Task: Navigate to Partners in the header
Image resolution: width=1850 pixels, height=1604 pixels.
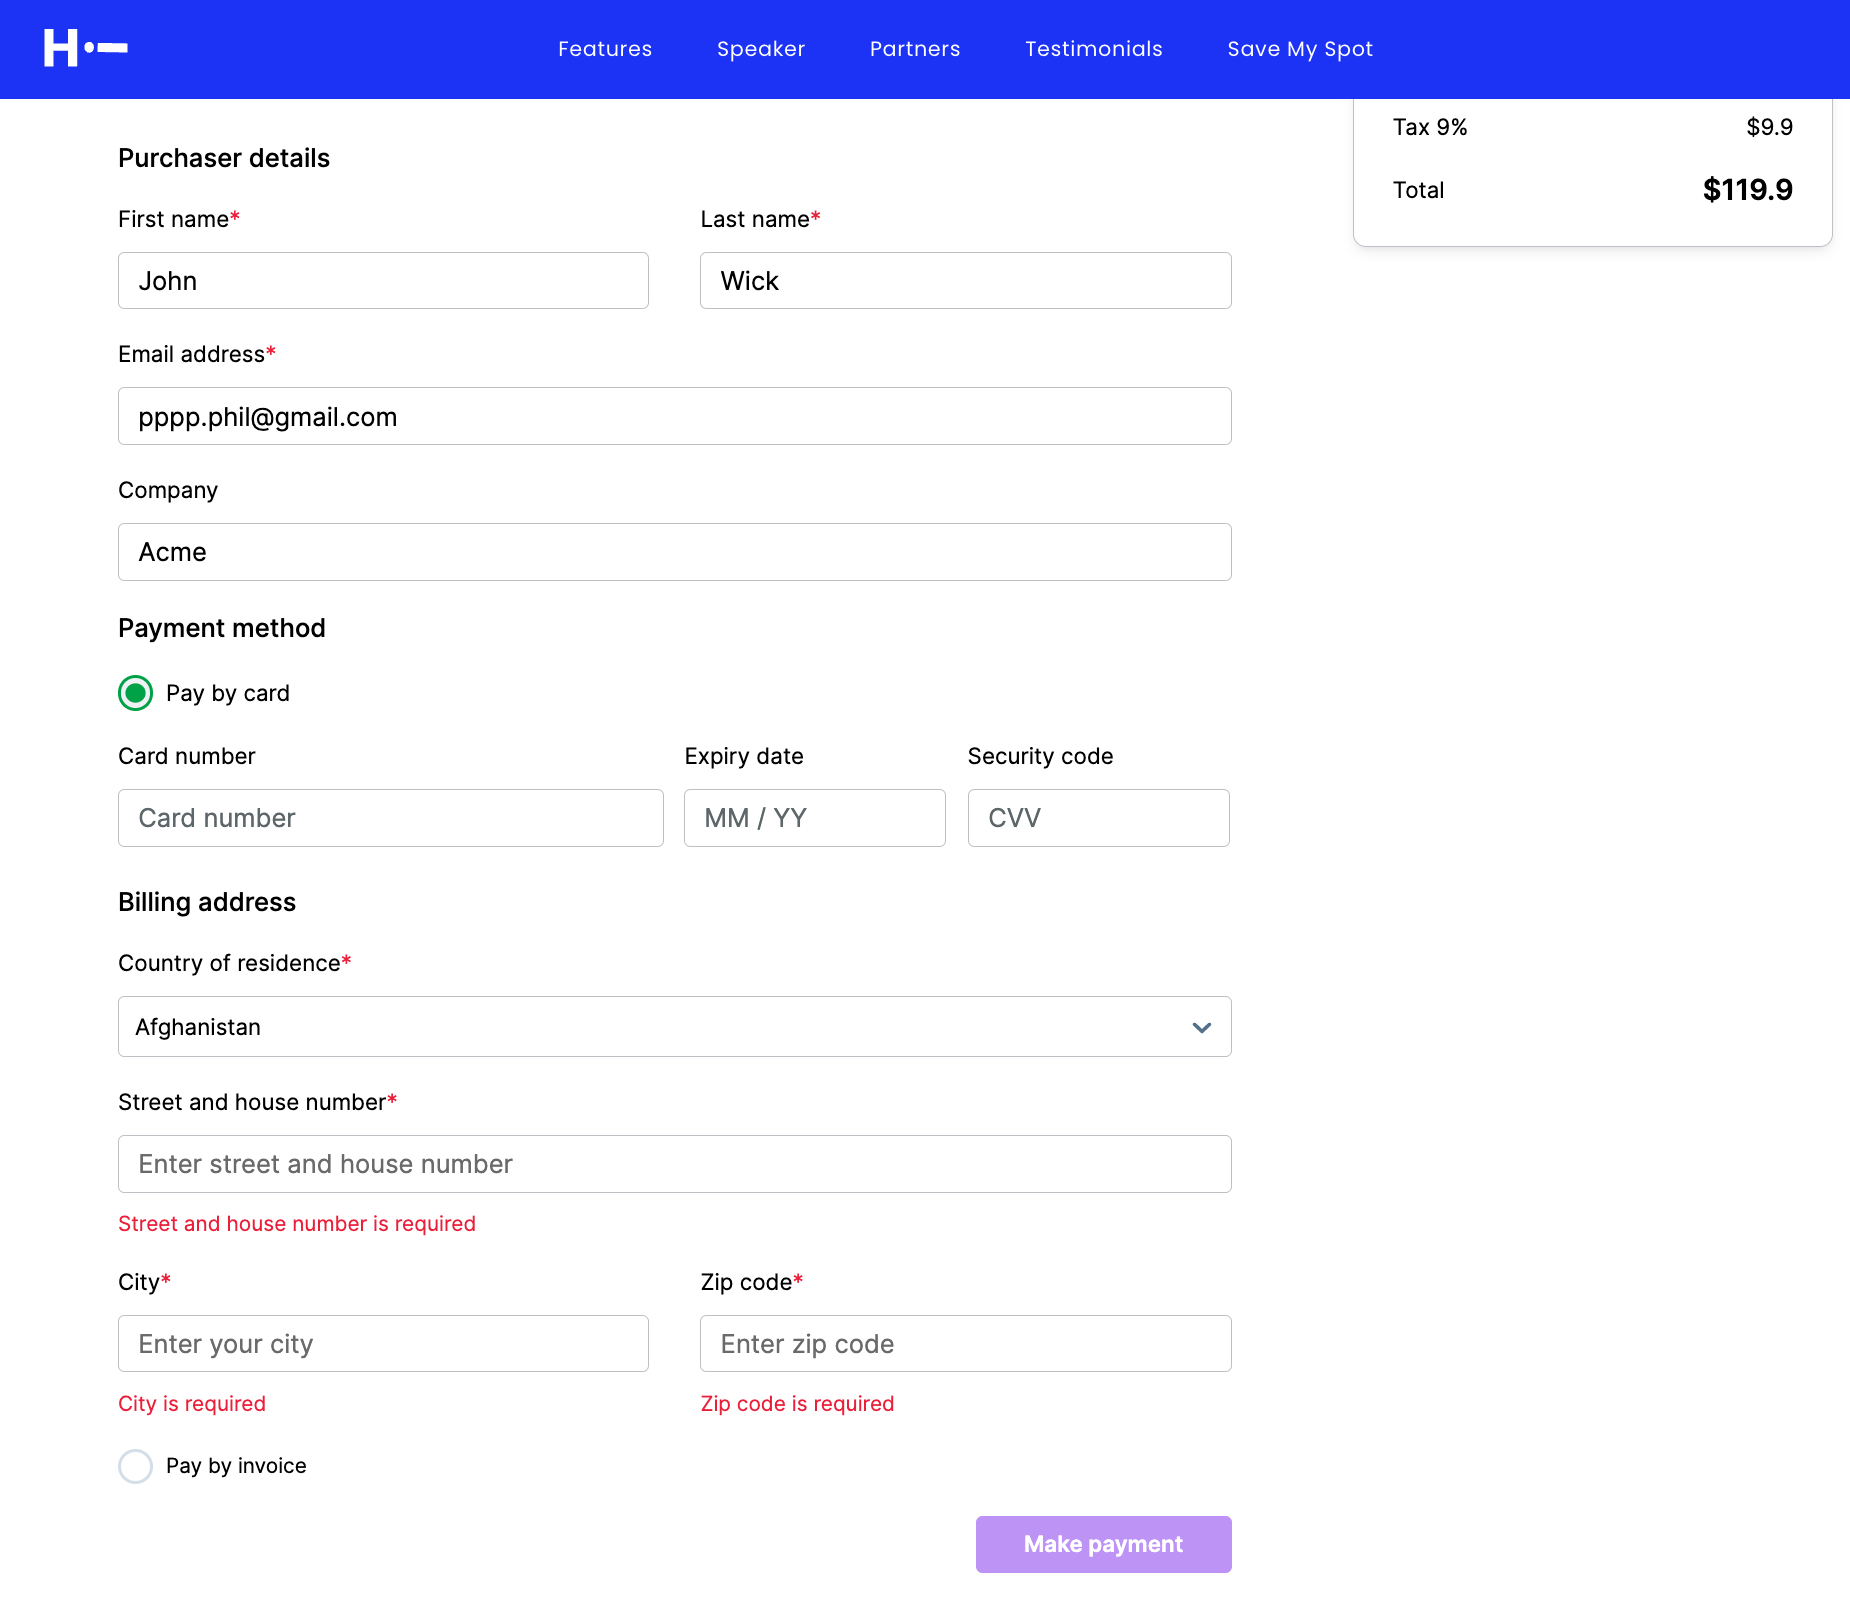Action: pyautogui.click(x=915, y=49)
